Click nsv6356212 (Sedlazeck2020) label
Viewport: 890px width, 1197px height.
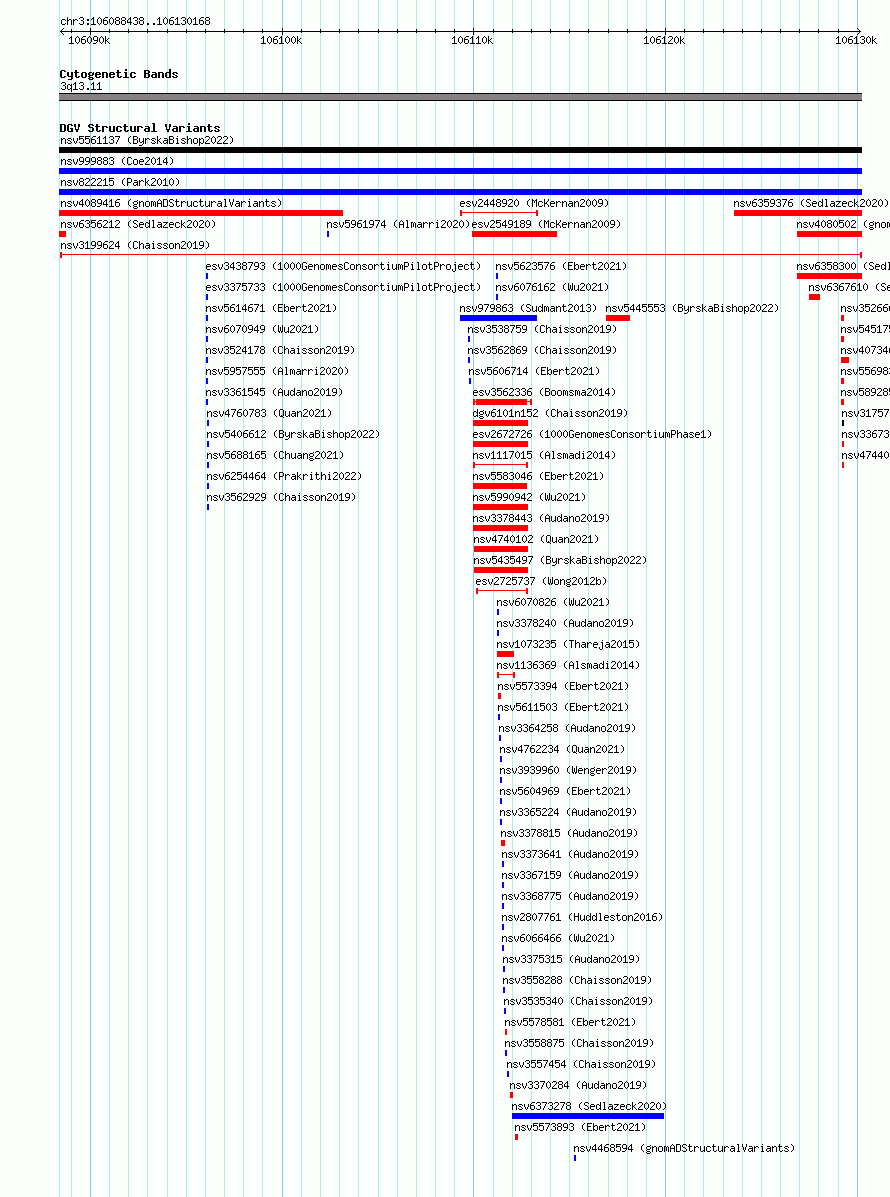pos(138,224)
